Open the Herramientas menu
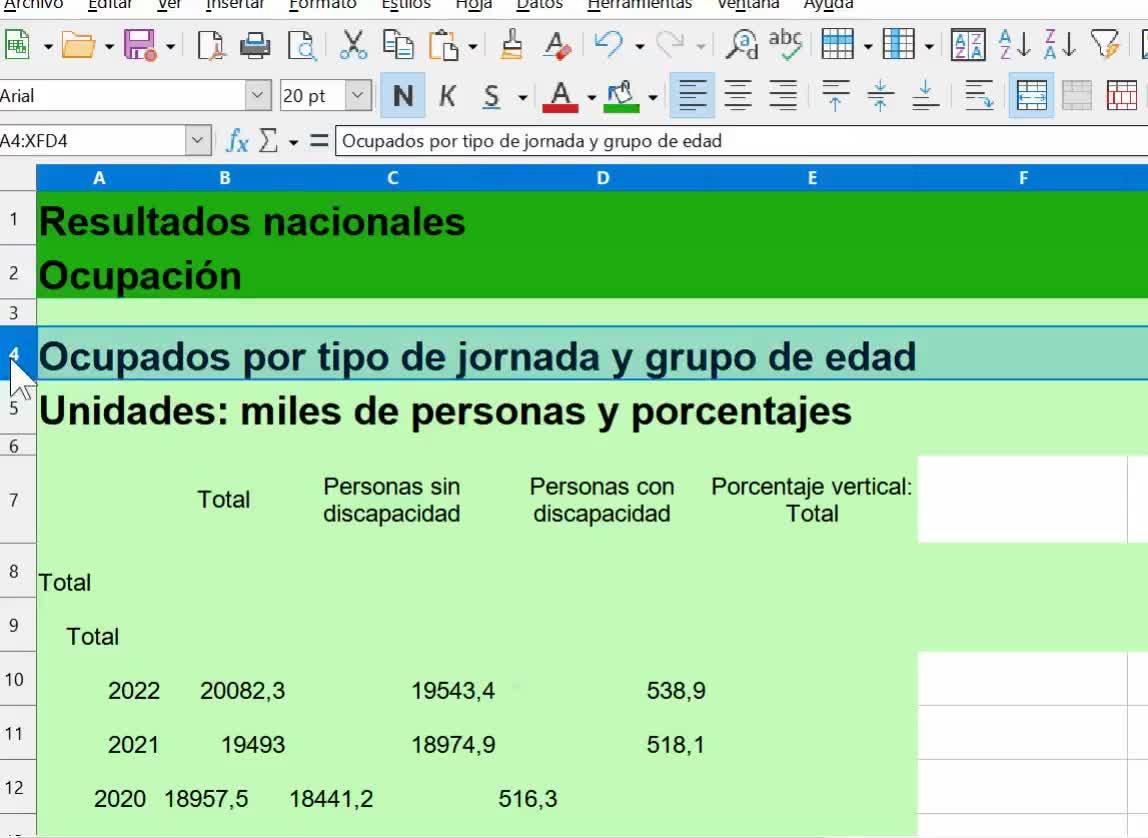The height and width of the screenshot is (838, 1148). click(640, 4)
